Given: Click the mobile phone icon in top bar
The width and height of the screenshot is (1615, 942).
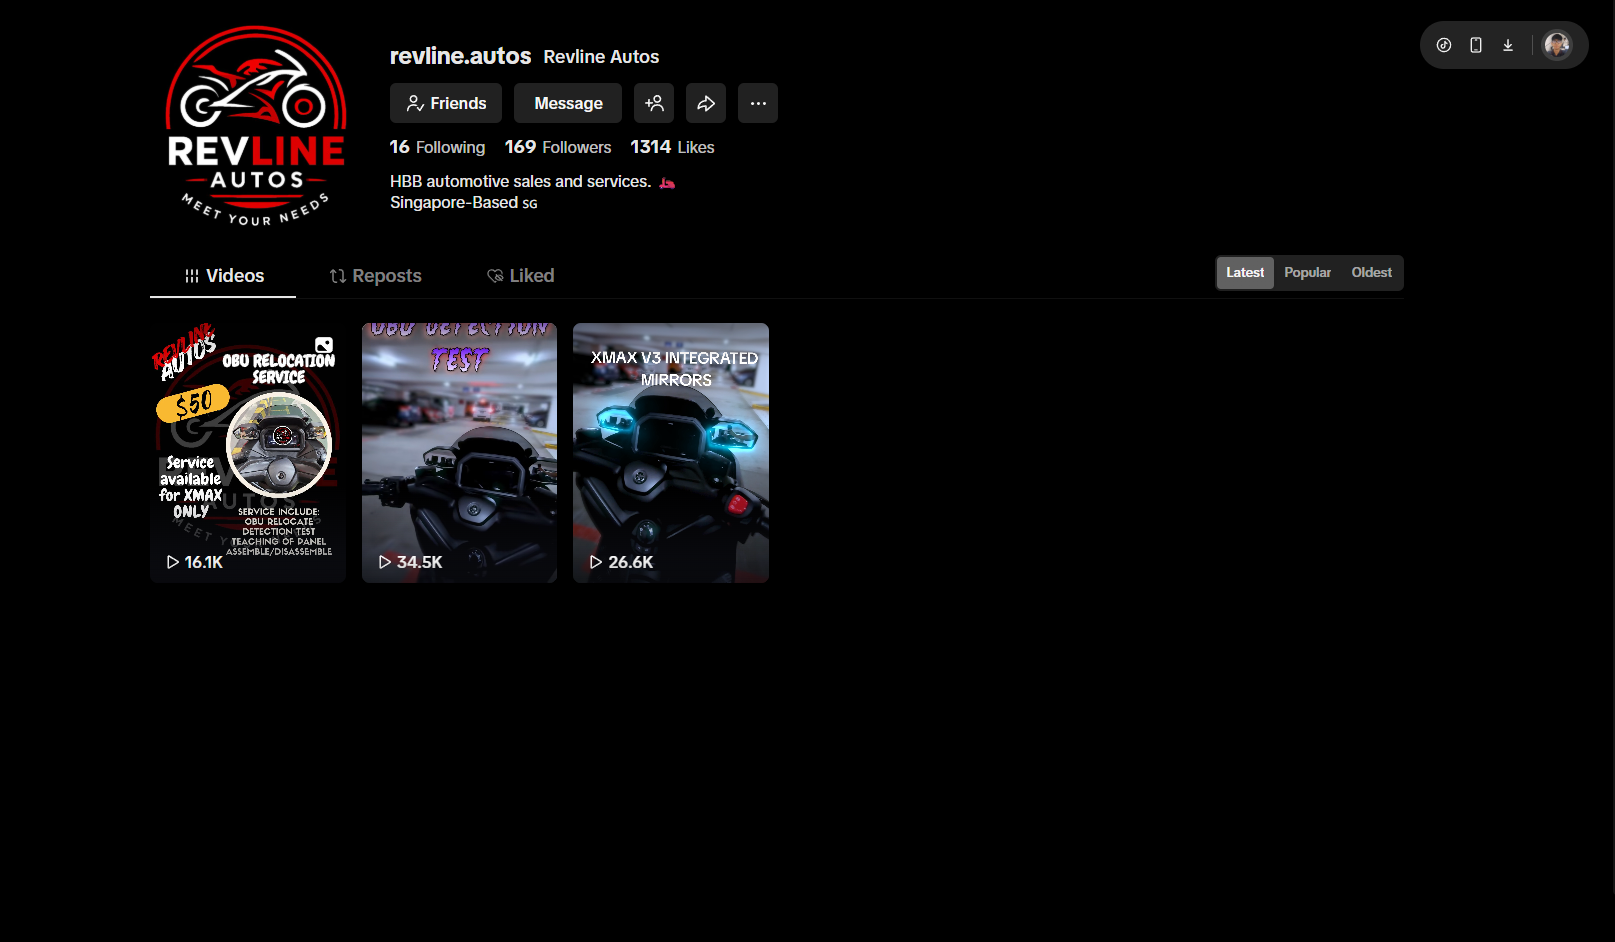Looking at the screenshot, I should (1475, 45).
